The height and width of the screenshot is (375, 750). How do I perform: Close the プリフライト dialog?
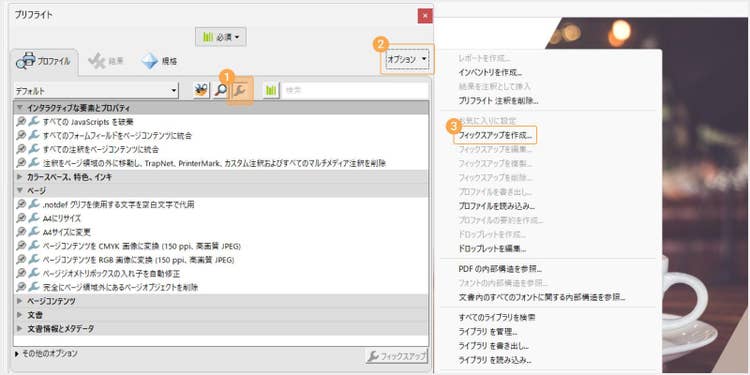(x=425, y=16)
